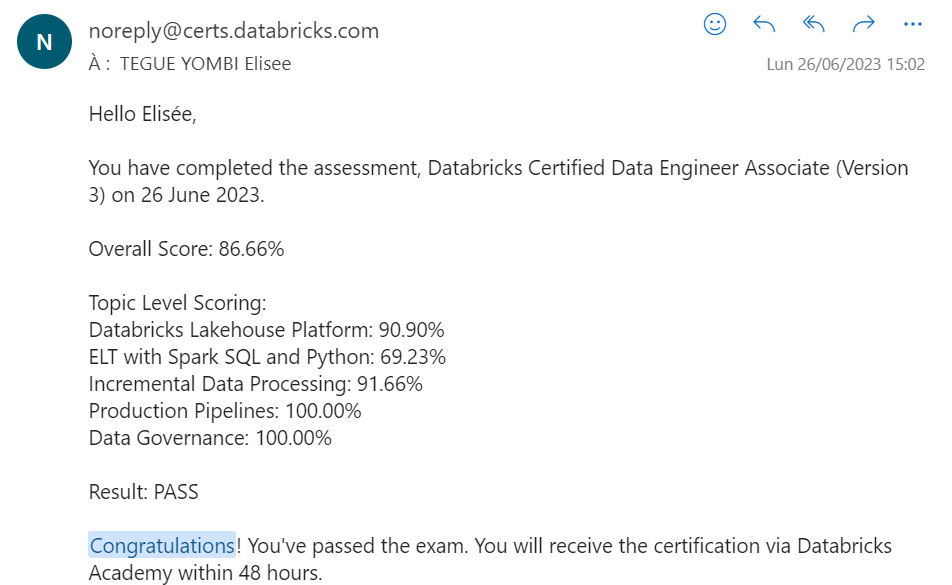Click Data Governance: 100.00% line
The height and width of the screenshot is (585, 952).
click(x=210, y=438)
